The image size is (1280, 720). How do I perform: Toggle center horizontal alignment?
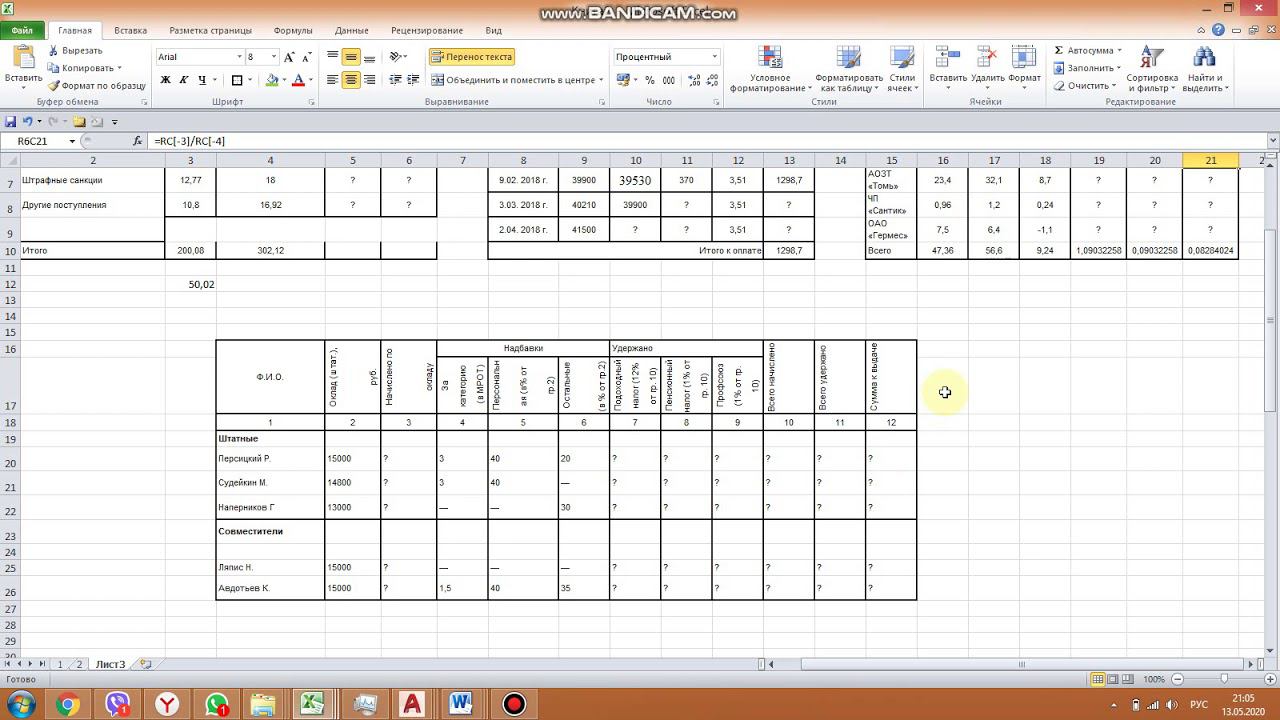351,80
